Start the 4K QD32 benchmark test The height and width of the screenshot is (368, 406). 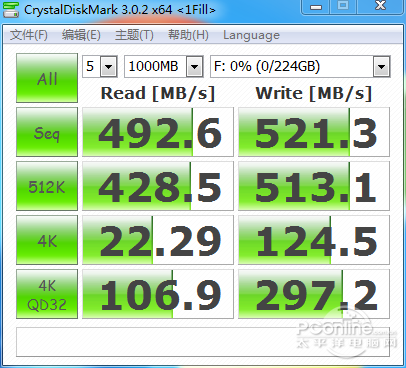click(47, 294)
